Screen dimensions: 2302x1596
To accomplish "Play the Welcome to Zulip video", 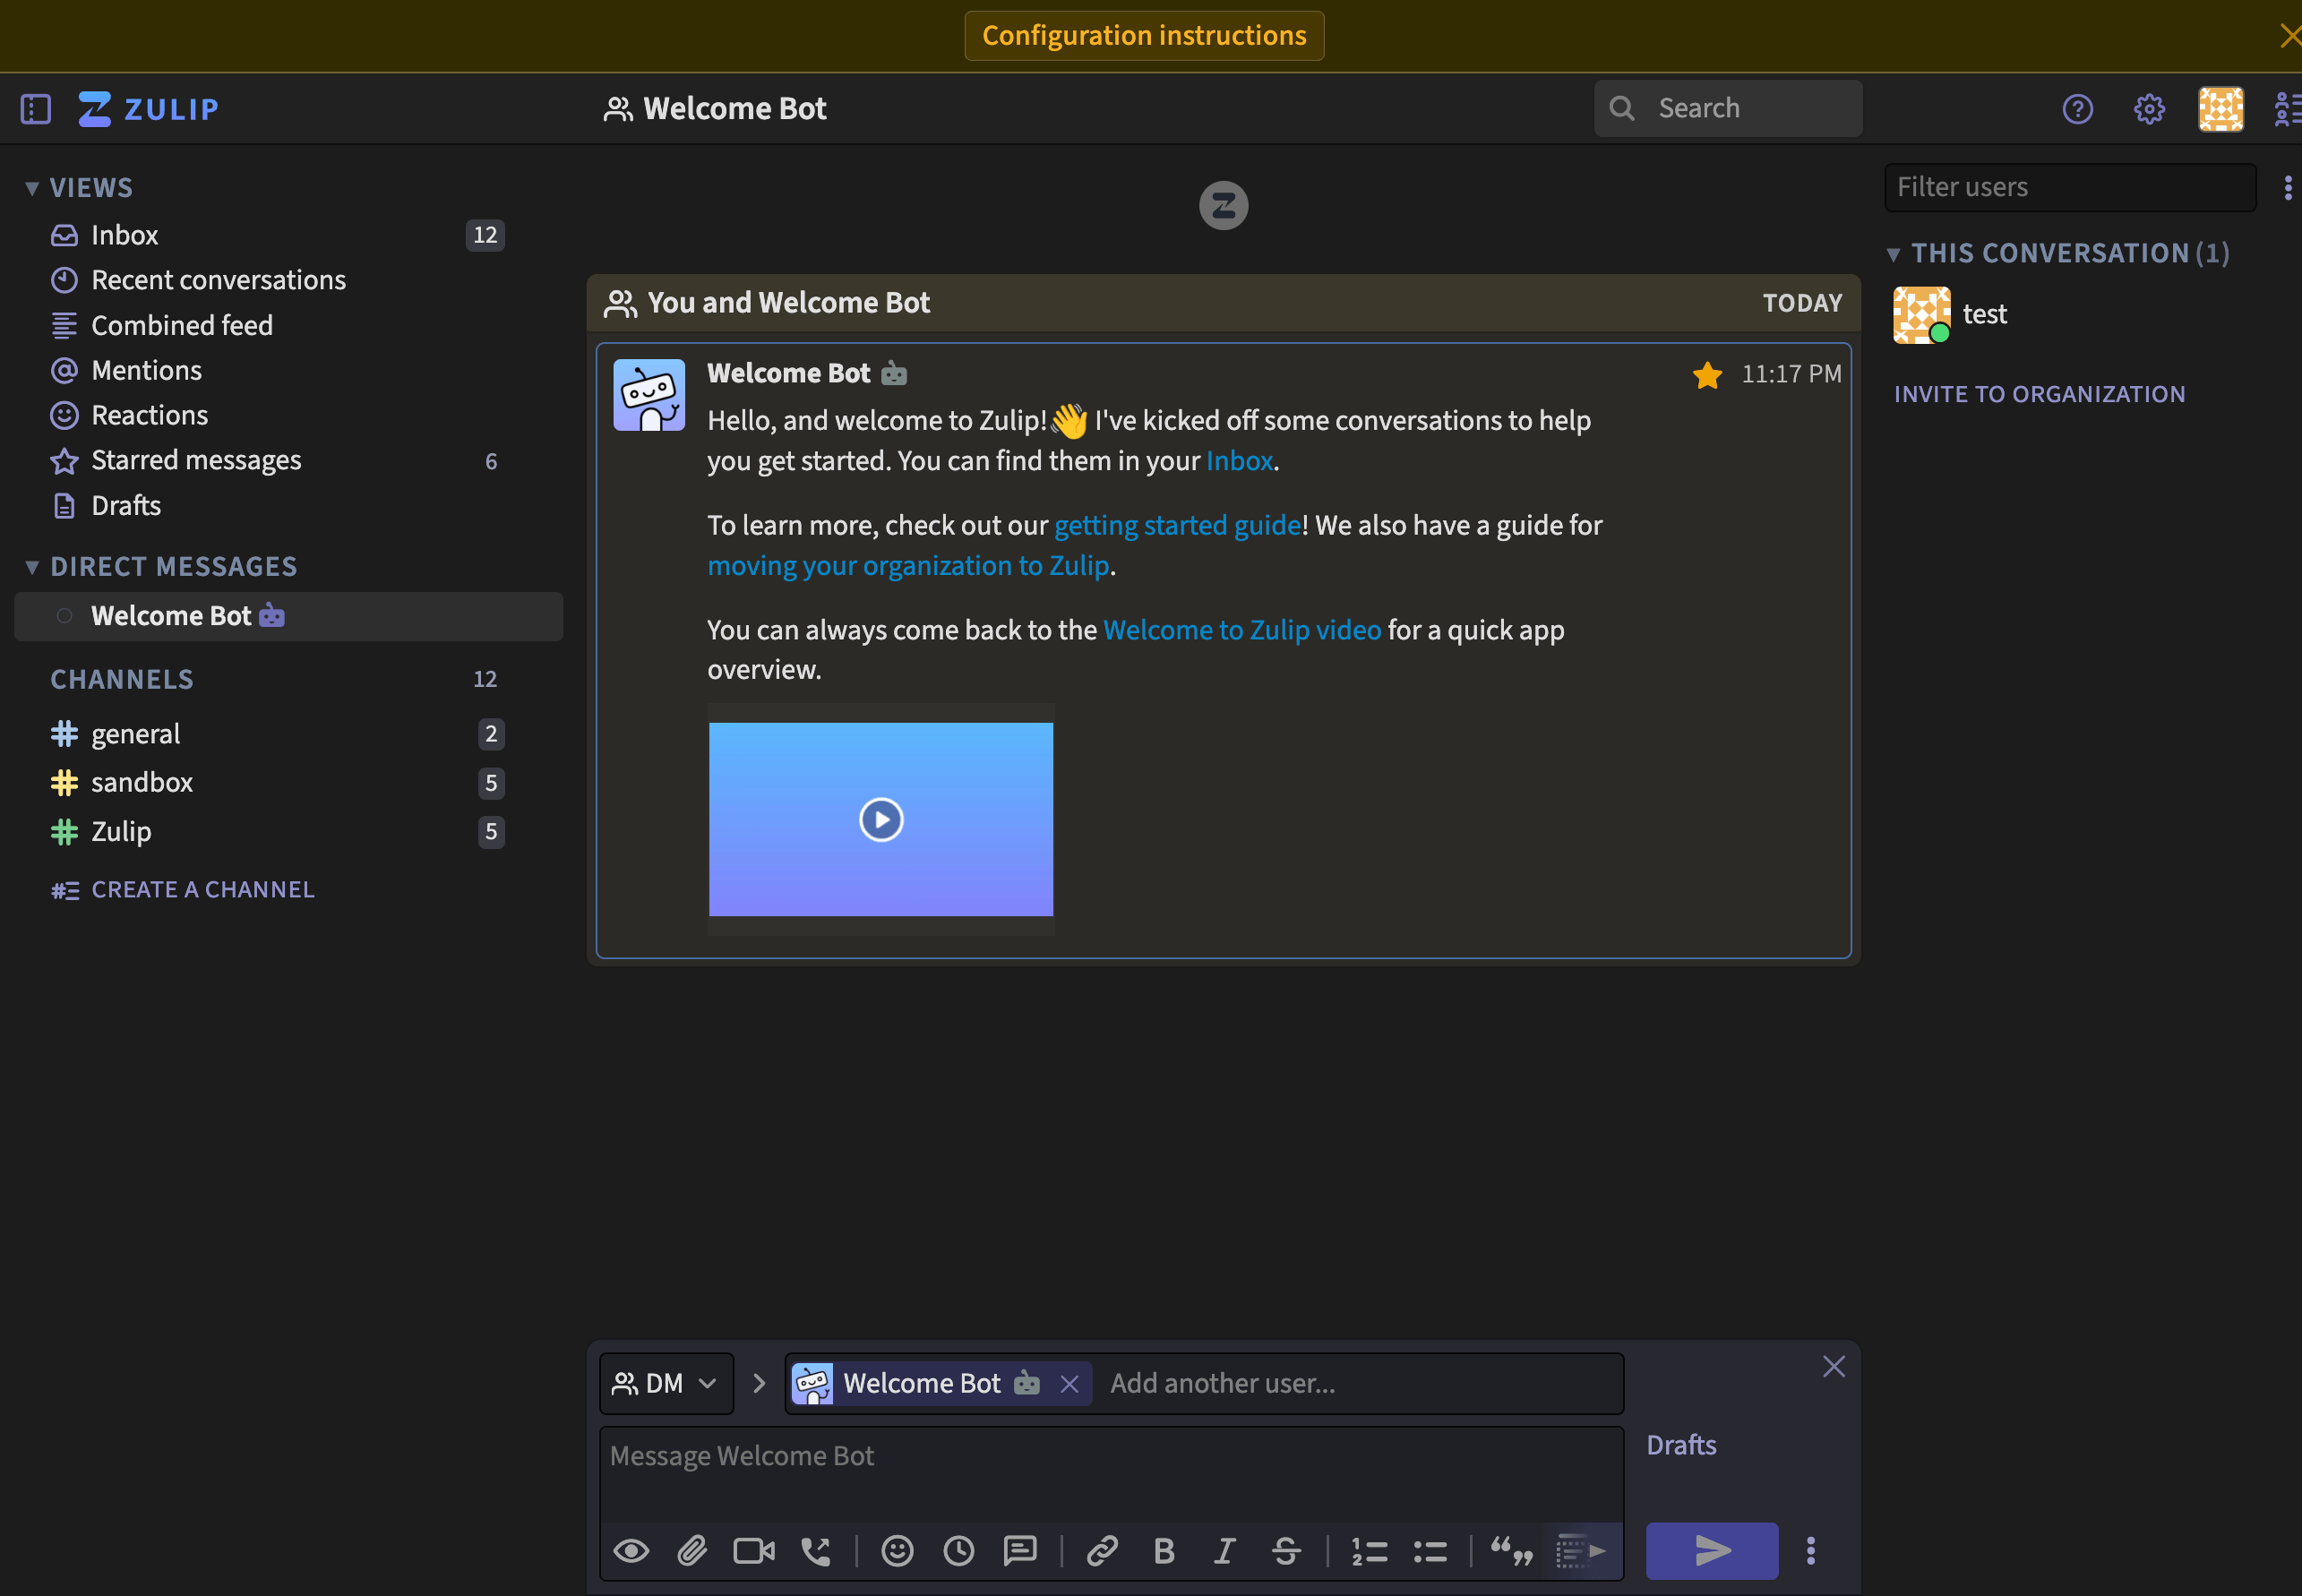I will [881, 820].
